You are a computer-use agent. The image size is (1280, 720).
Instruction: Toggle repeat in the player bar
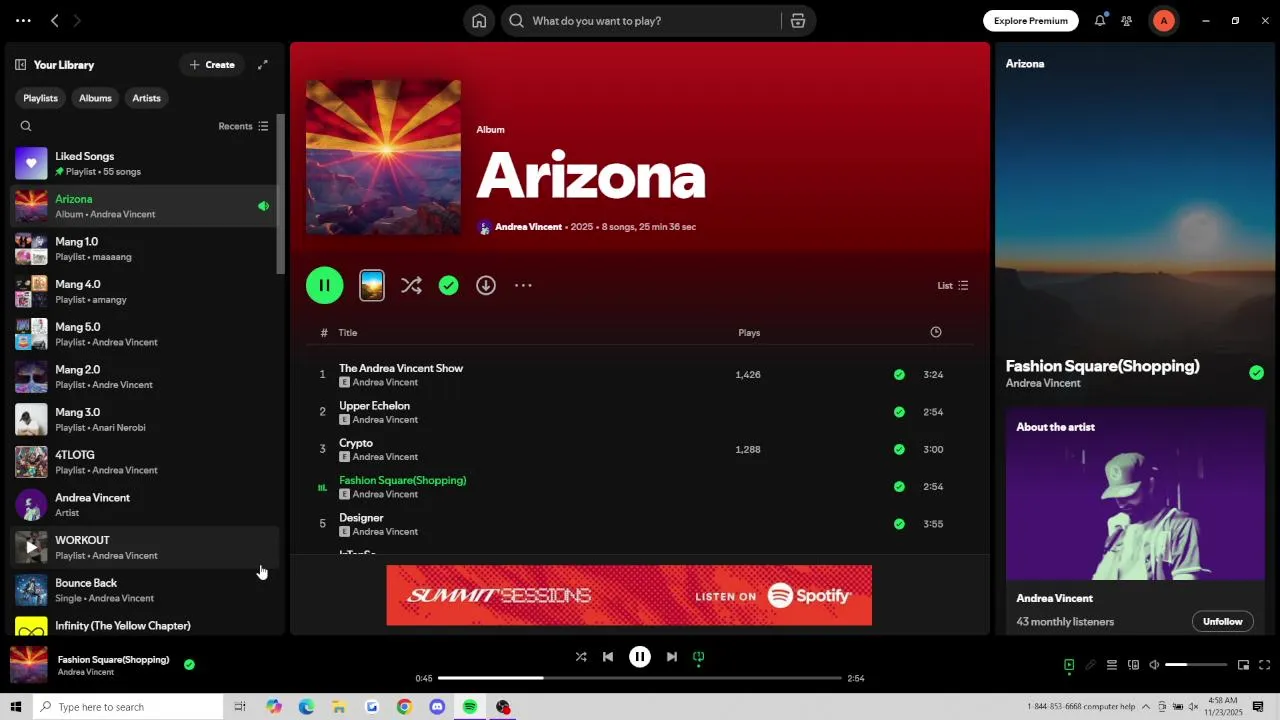699,657
